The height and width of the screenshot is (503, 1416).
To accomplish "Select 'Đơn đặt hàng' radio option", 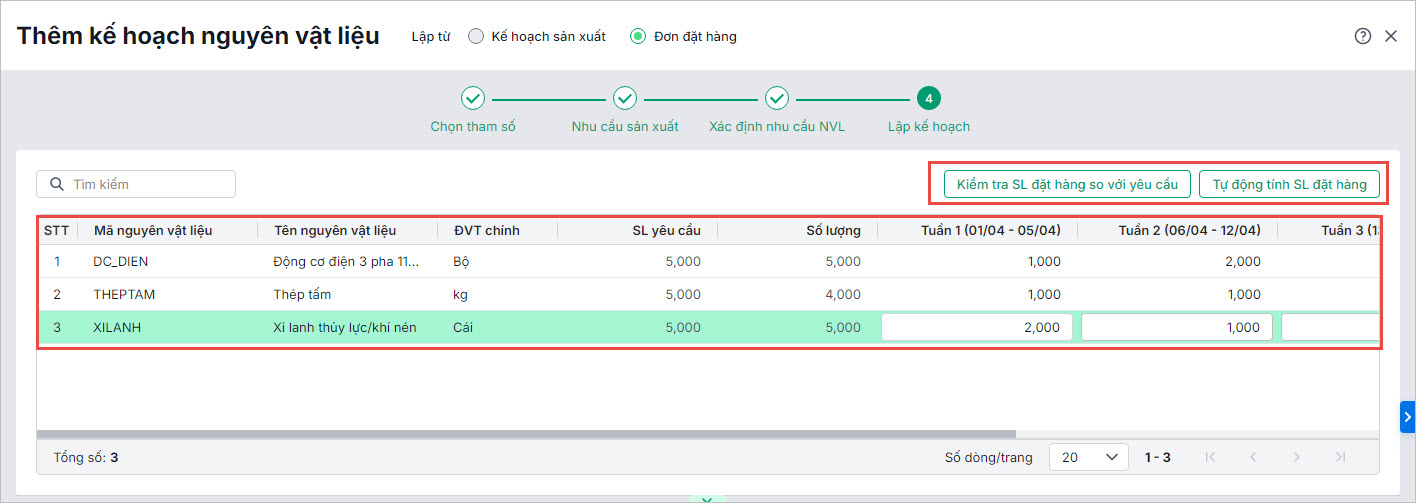I will (638, 37).
